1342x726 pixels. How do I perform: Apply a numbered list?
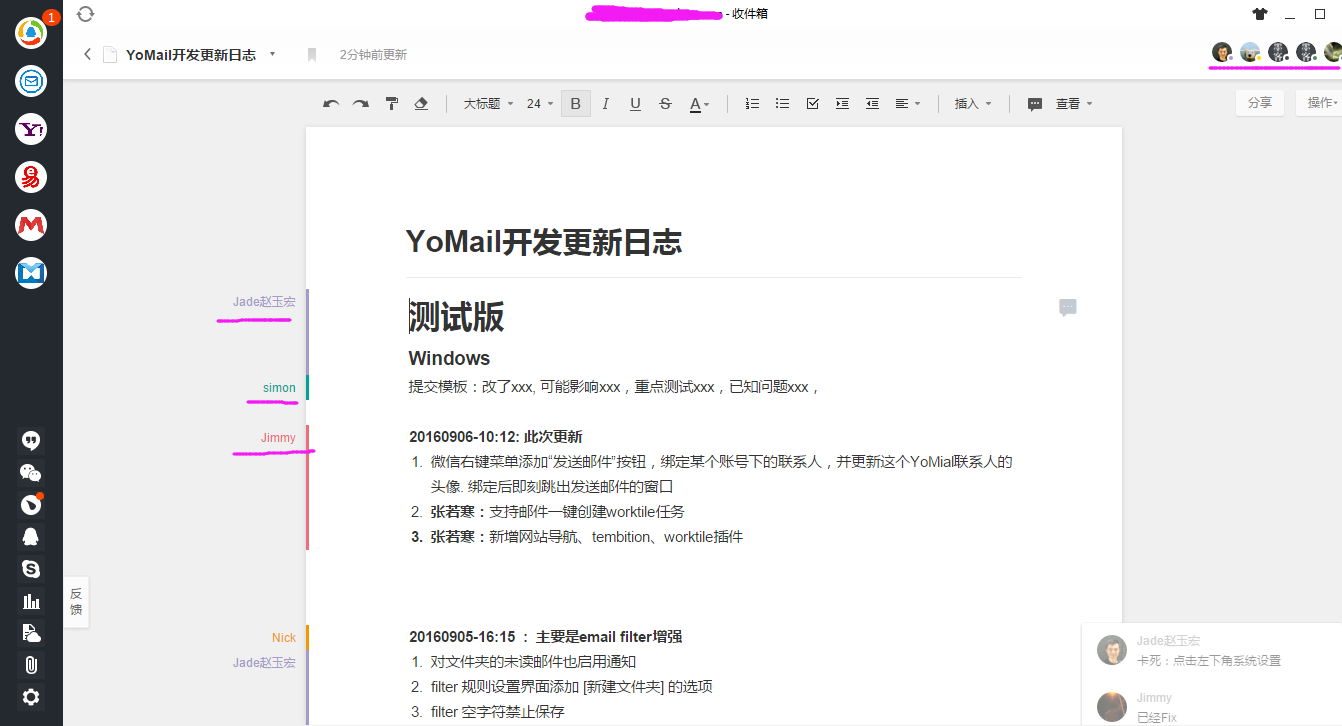pos(751,103)
